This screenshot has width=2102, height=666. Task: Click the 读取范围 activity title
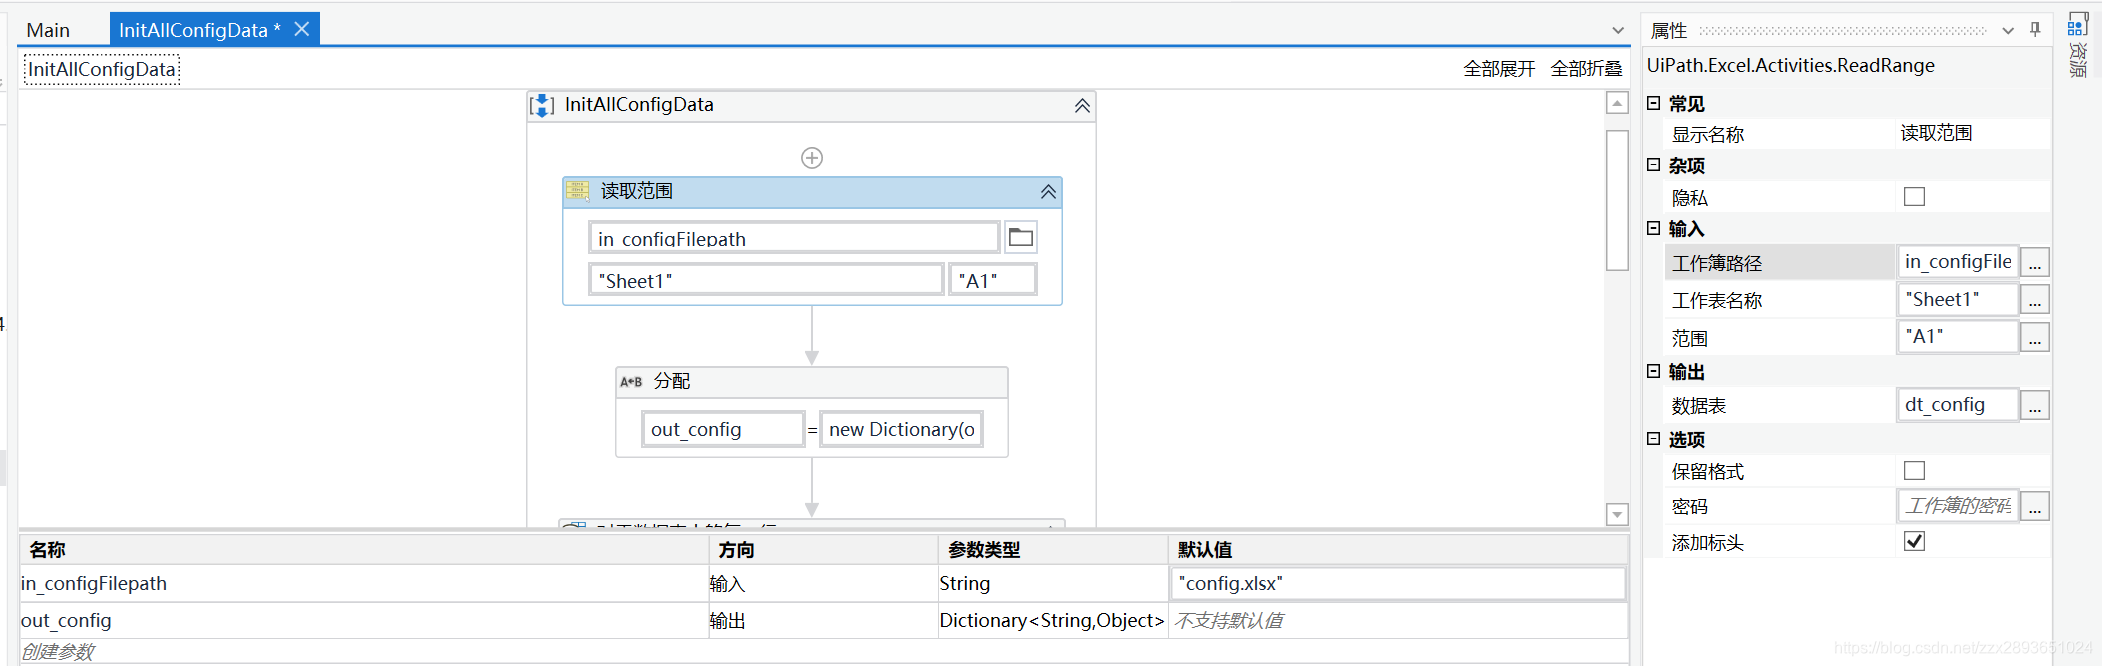(636, 191)
